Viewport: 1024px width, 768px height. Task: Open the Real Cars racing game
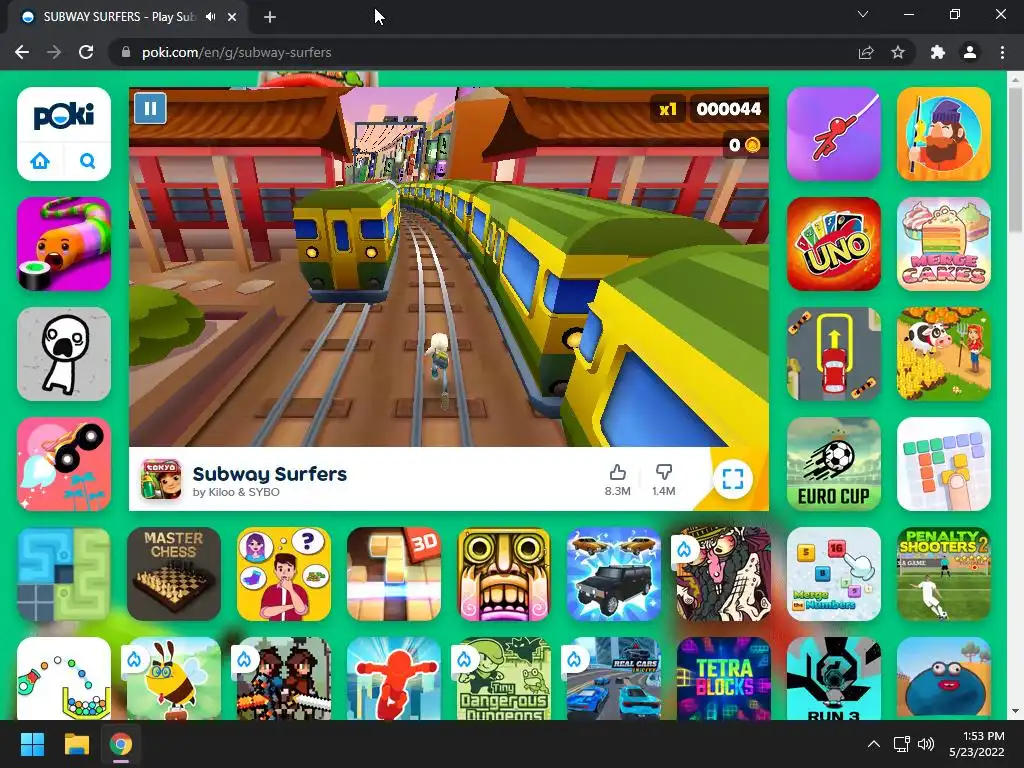[x=614, y=679]
